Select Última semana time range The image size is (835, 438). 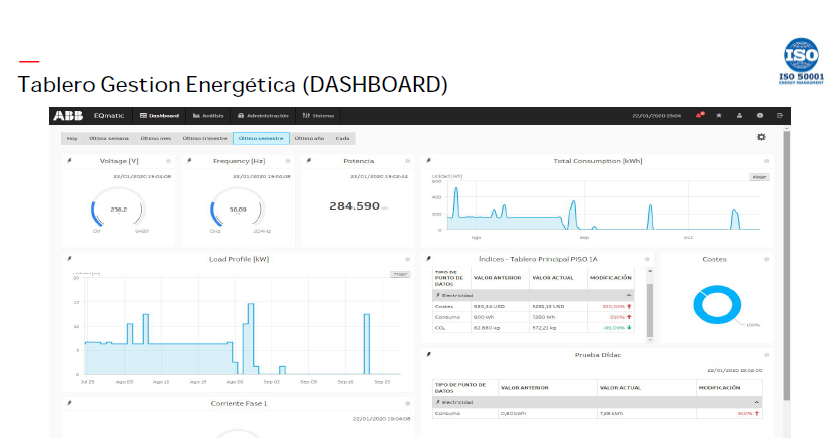click(x=109, y=139)
